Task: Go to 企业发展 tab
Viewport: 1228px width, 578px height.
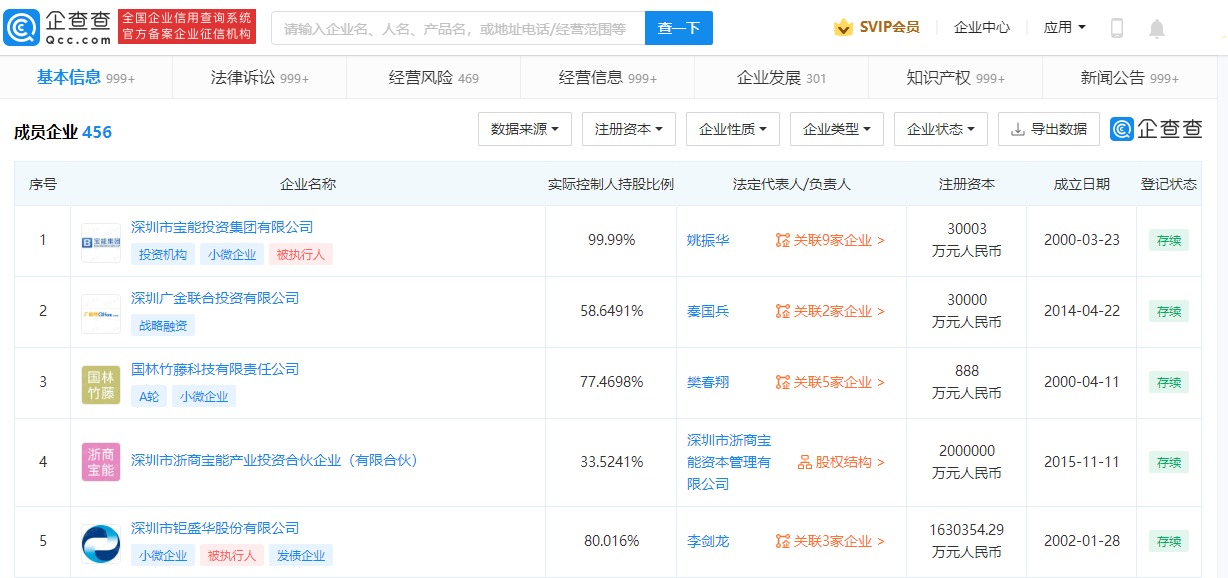Action: (x=782, y=78)
